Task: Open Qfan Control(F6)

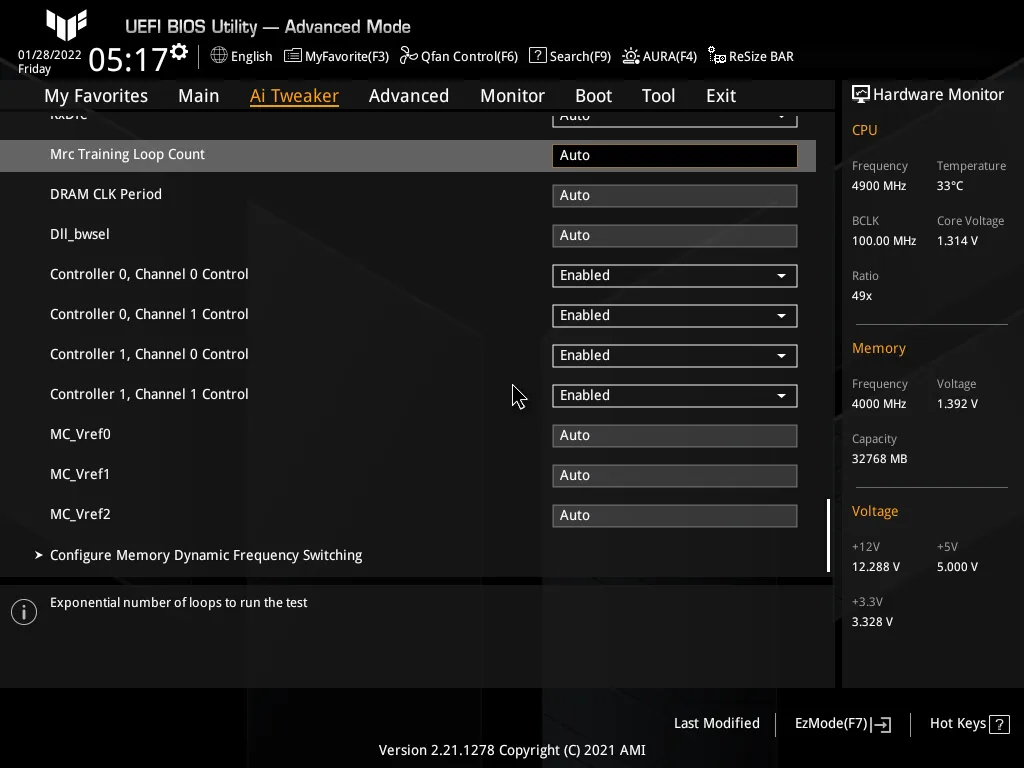Action: click(459, 56)
